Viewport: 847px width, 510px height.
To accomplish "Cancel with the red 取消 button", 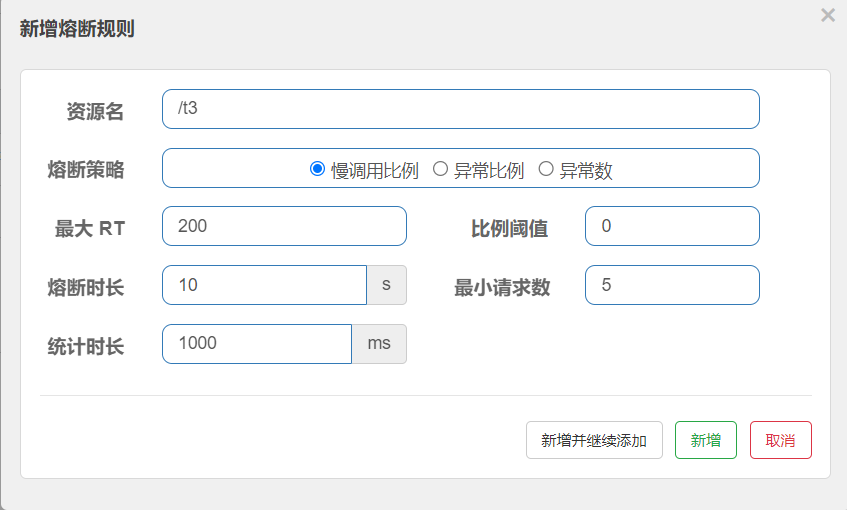I will click(780, 440).
